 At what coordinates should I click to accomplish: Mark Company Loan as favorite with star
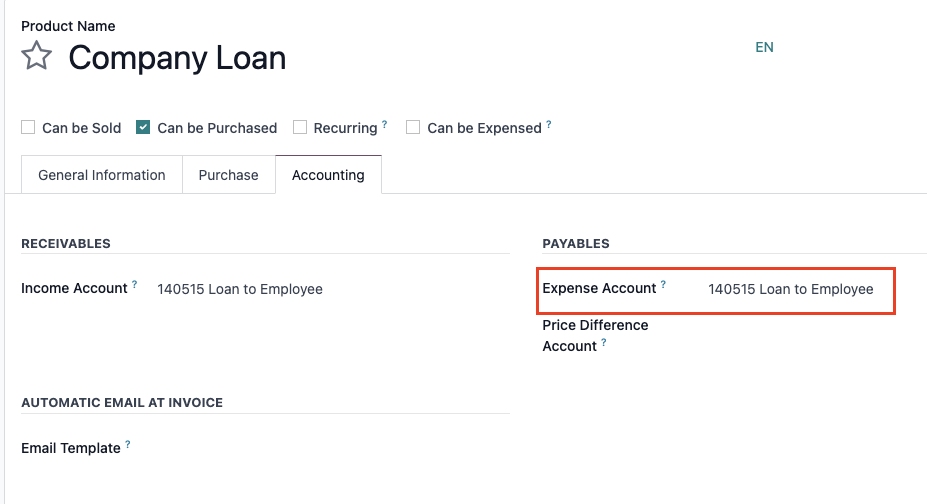pos(37,56)
